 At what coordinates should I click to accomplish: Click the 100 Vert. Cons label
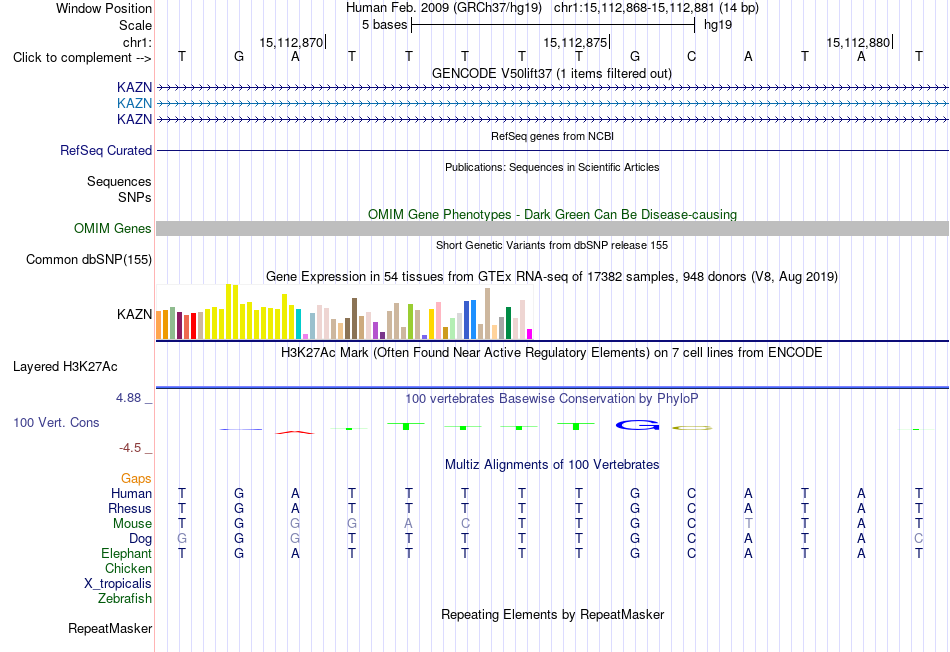coord(56,422)
